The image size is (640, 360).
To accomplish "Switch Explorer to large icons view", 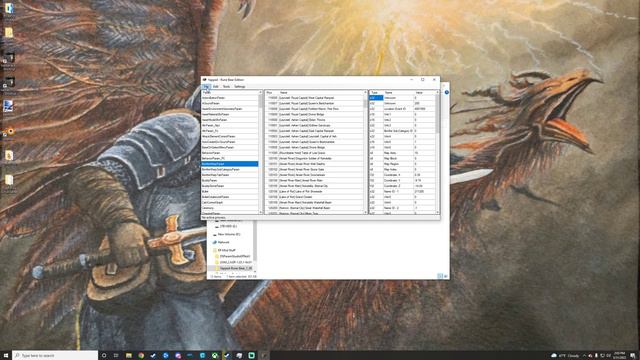I will (x=446, y=276).
